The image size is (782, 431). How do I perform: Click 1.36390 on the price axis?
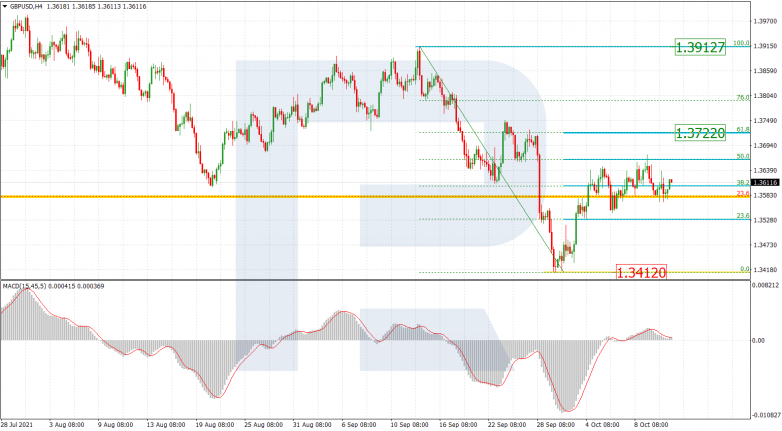tap(766, 171)
